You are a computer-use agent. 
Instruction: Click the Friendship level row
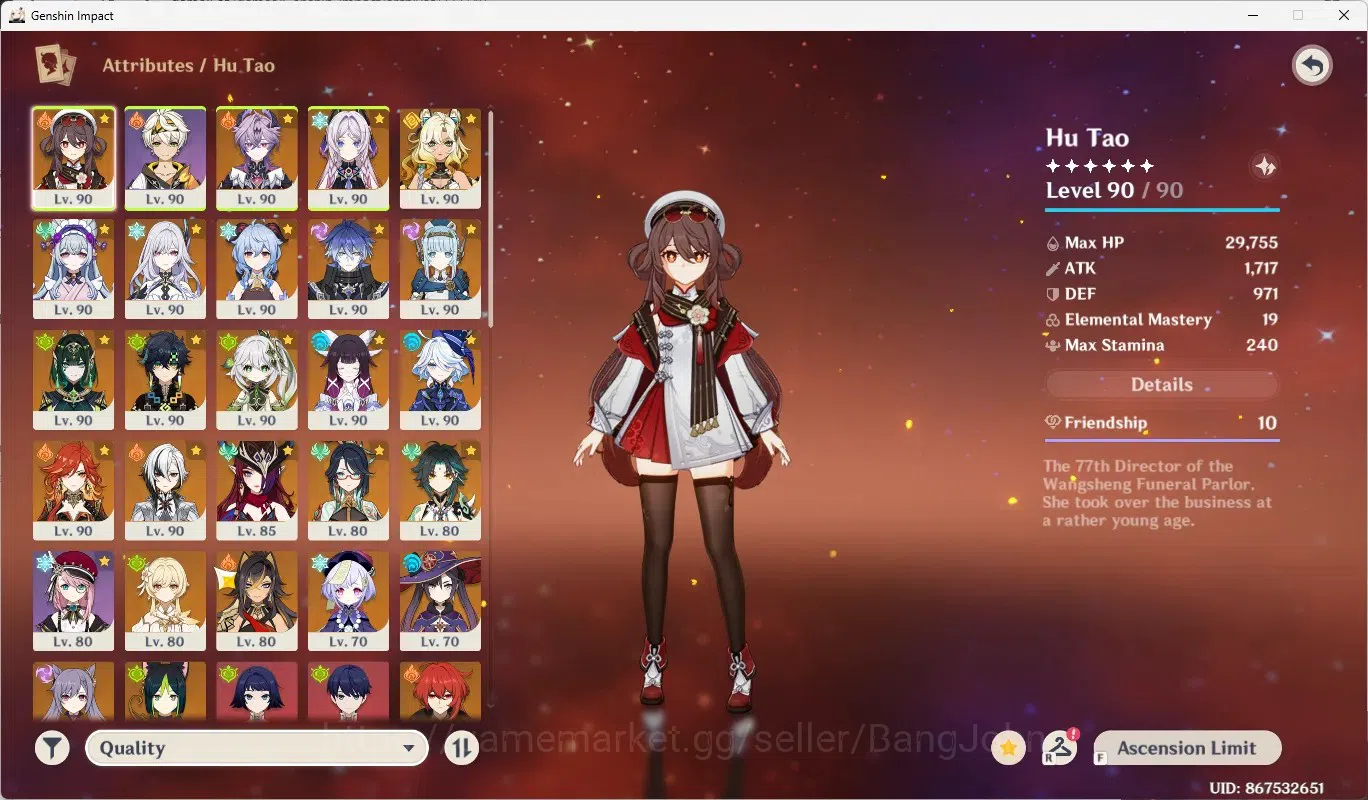pos(1162,423)
